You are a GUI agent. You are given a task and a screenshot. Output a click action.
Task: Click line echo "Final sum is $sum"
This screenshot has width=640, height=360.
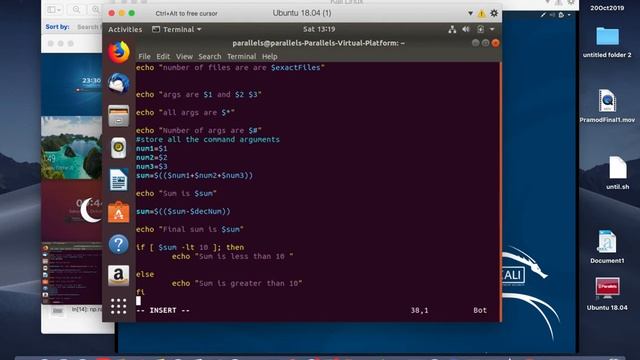click(190, 229)
